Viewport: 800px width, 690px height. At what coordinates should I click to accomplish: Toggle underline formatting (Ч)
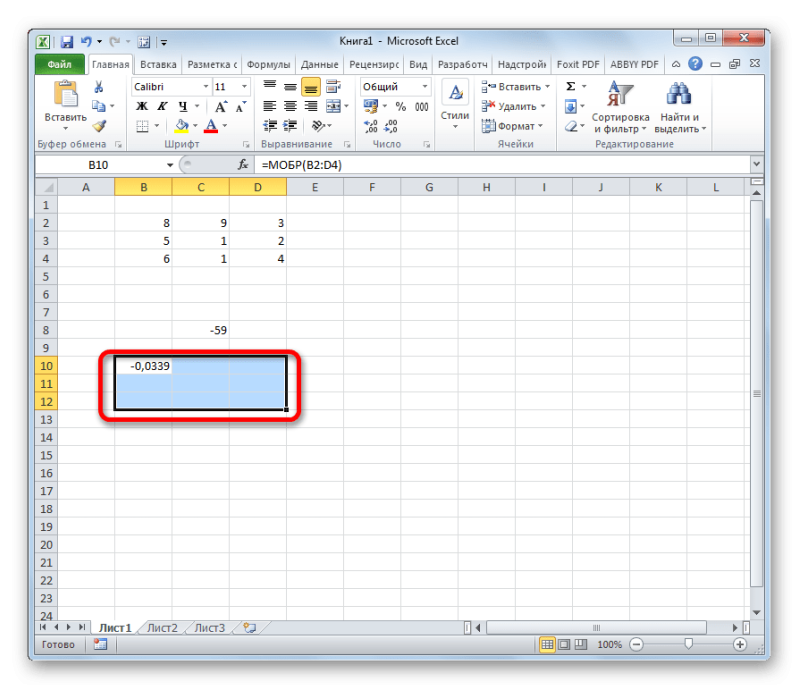tap(183, 106)
